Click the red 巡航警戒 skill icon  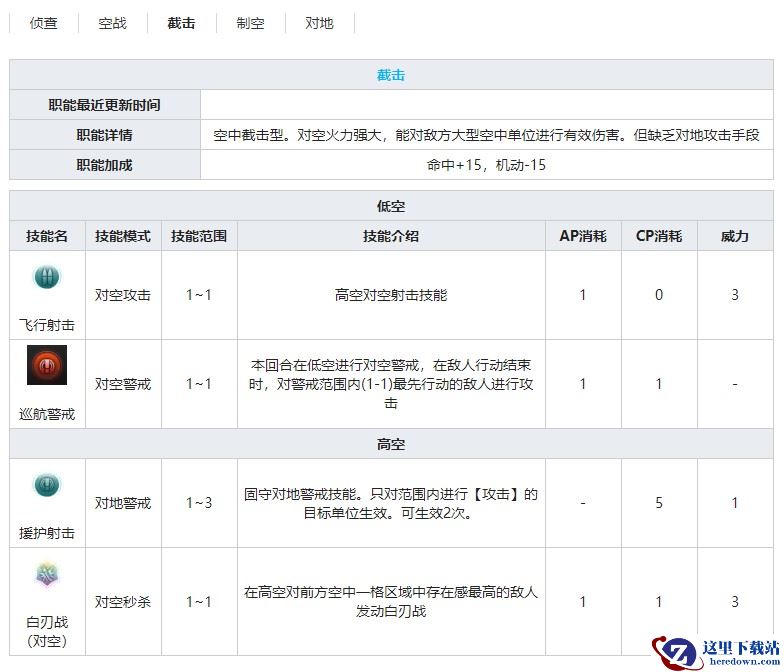coord(47,365)
